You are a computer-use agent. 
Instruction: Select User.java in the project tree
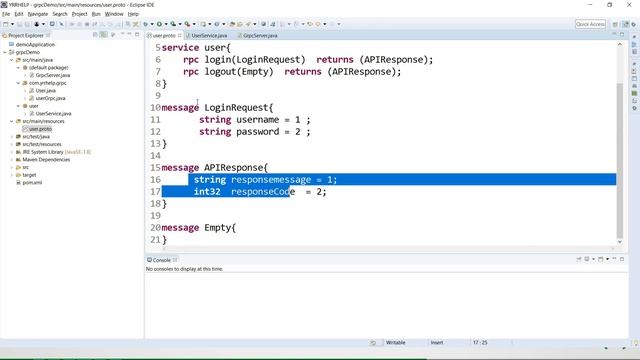click(x=45, y=91)
